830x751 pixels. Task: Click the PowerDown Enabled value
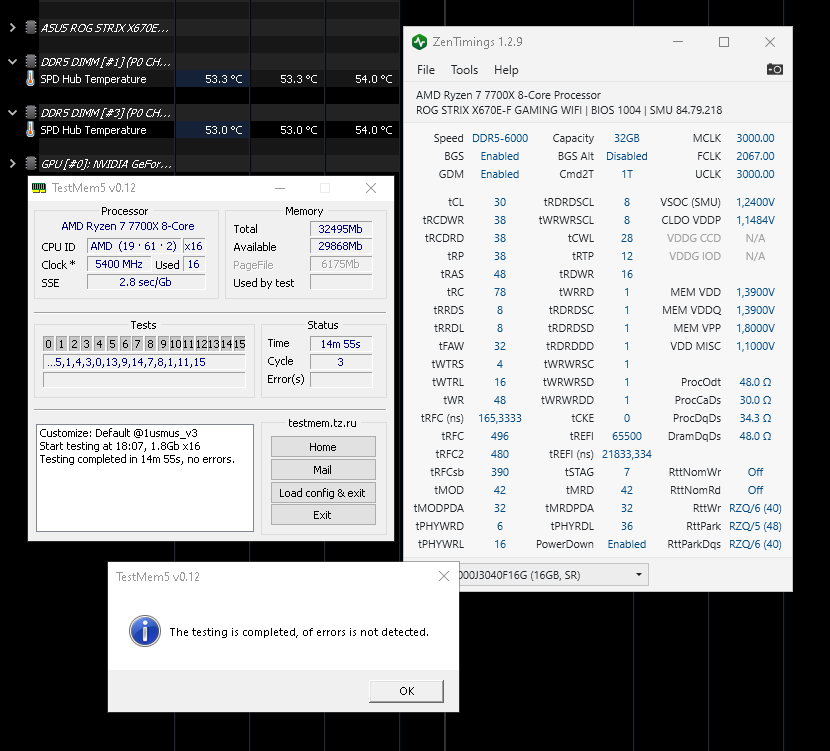pos(627,544)
